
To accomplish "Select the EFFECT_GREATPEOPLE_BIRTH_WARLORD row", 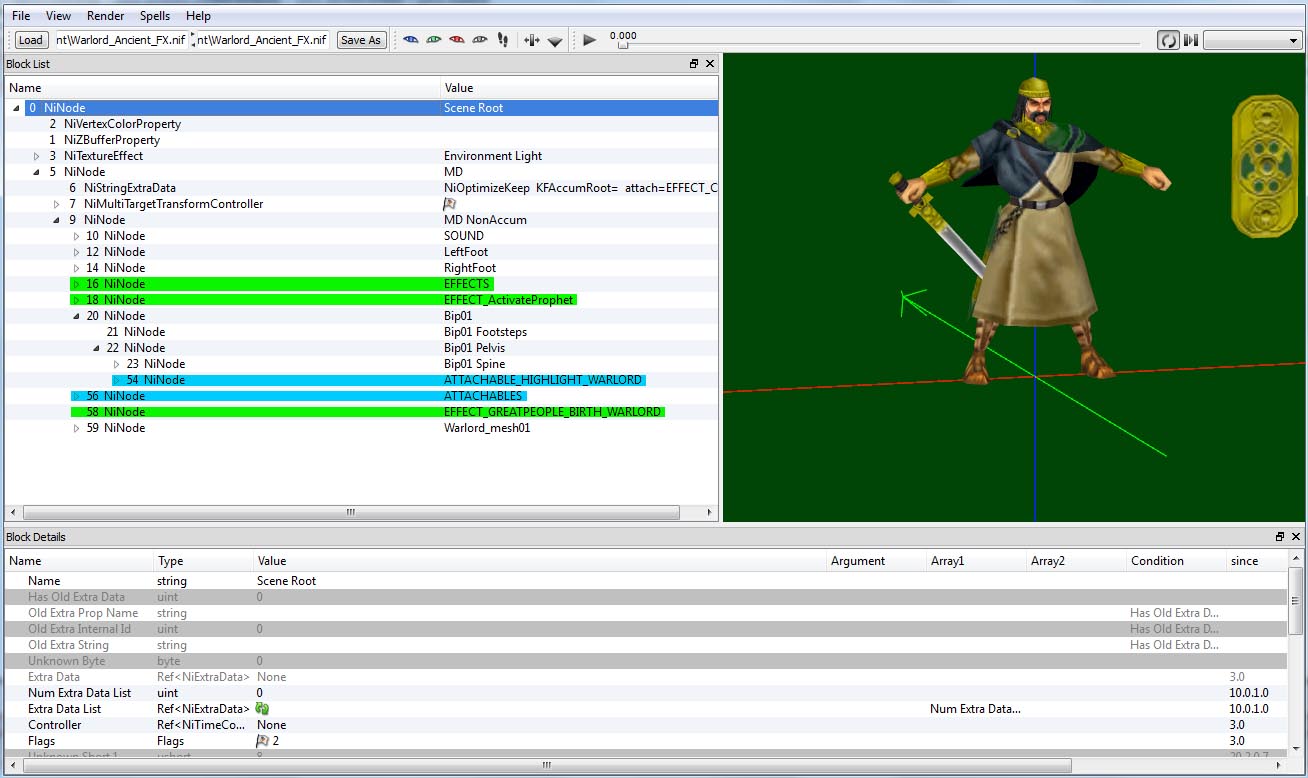I will point(361,412).
